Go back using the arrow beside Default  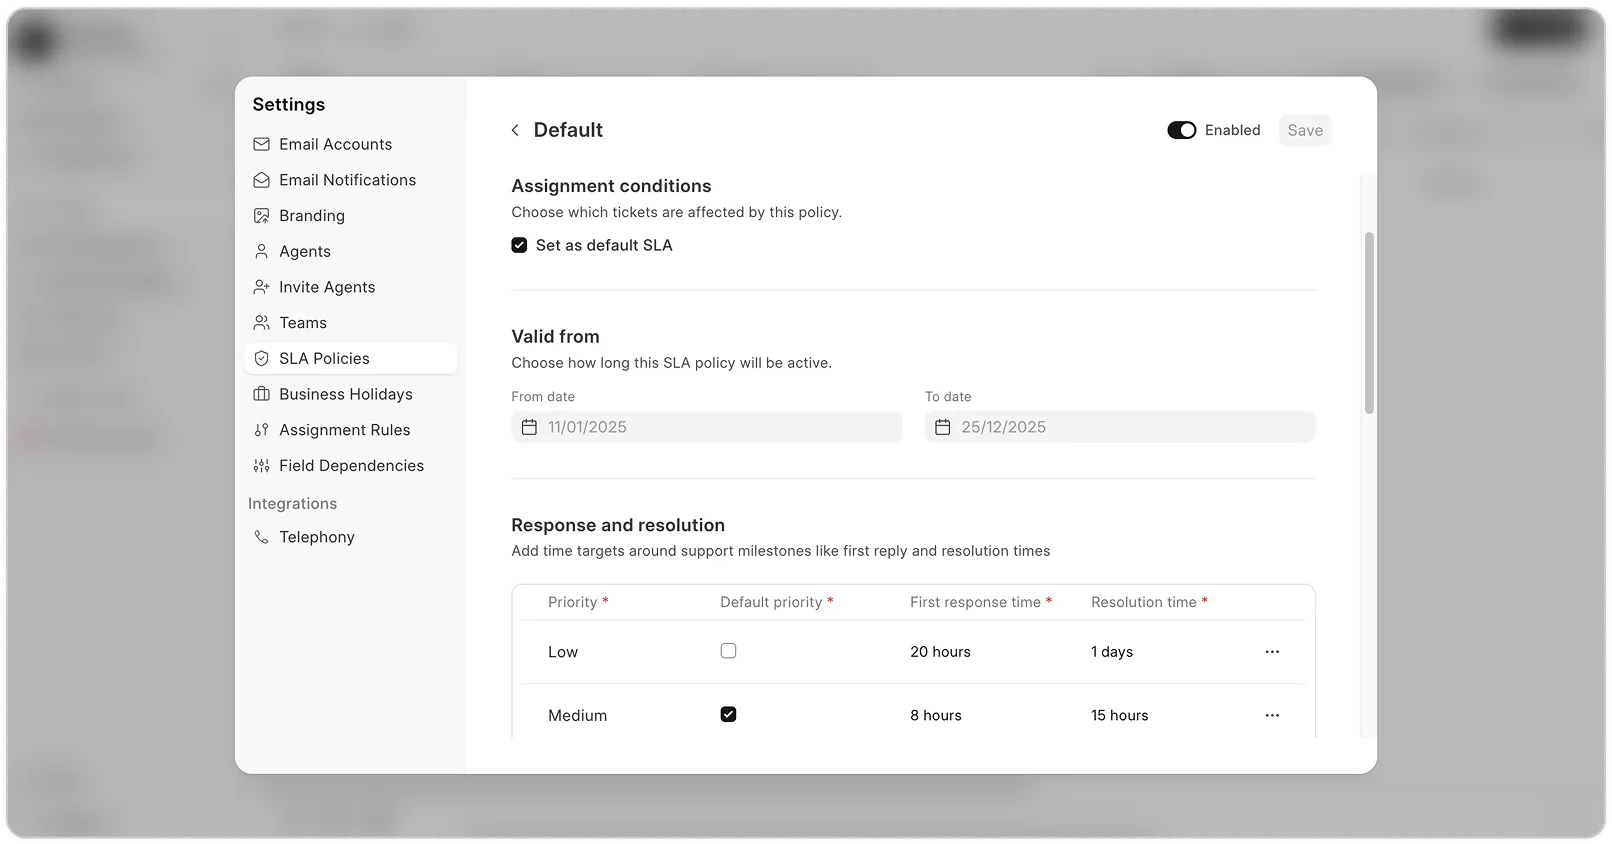tap(515, 130)
